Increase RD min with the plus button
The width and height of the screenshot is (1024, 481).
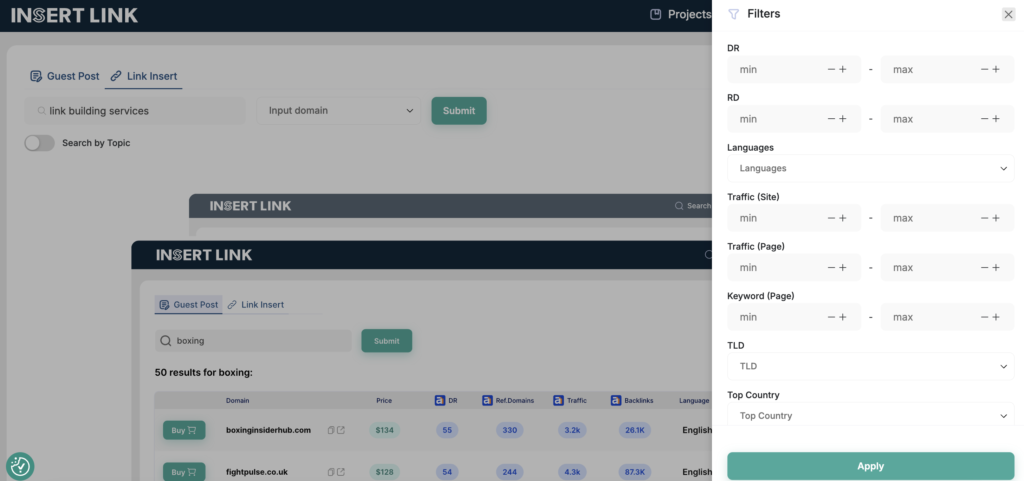pos(842,119)
